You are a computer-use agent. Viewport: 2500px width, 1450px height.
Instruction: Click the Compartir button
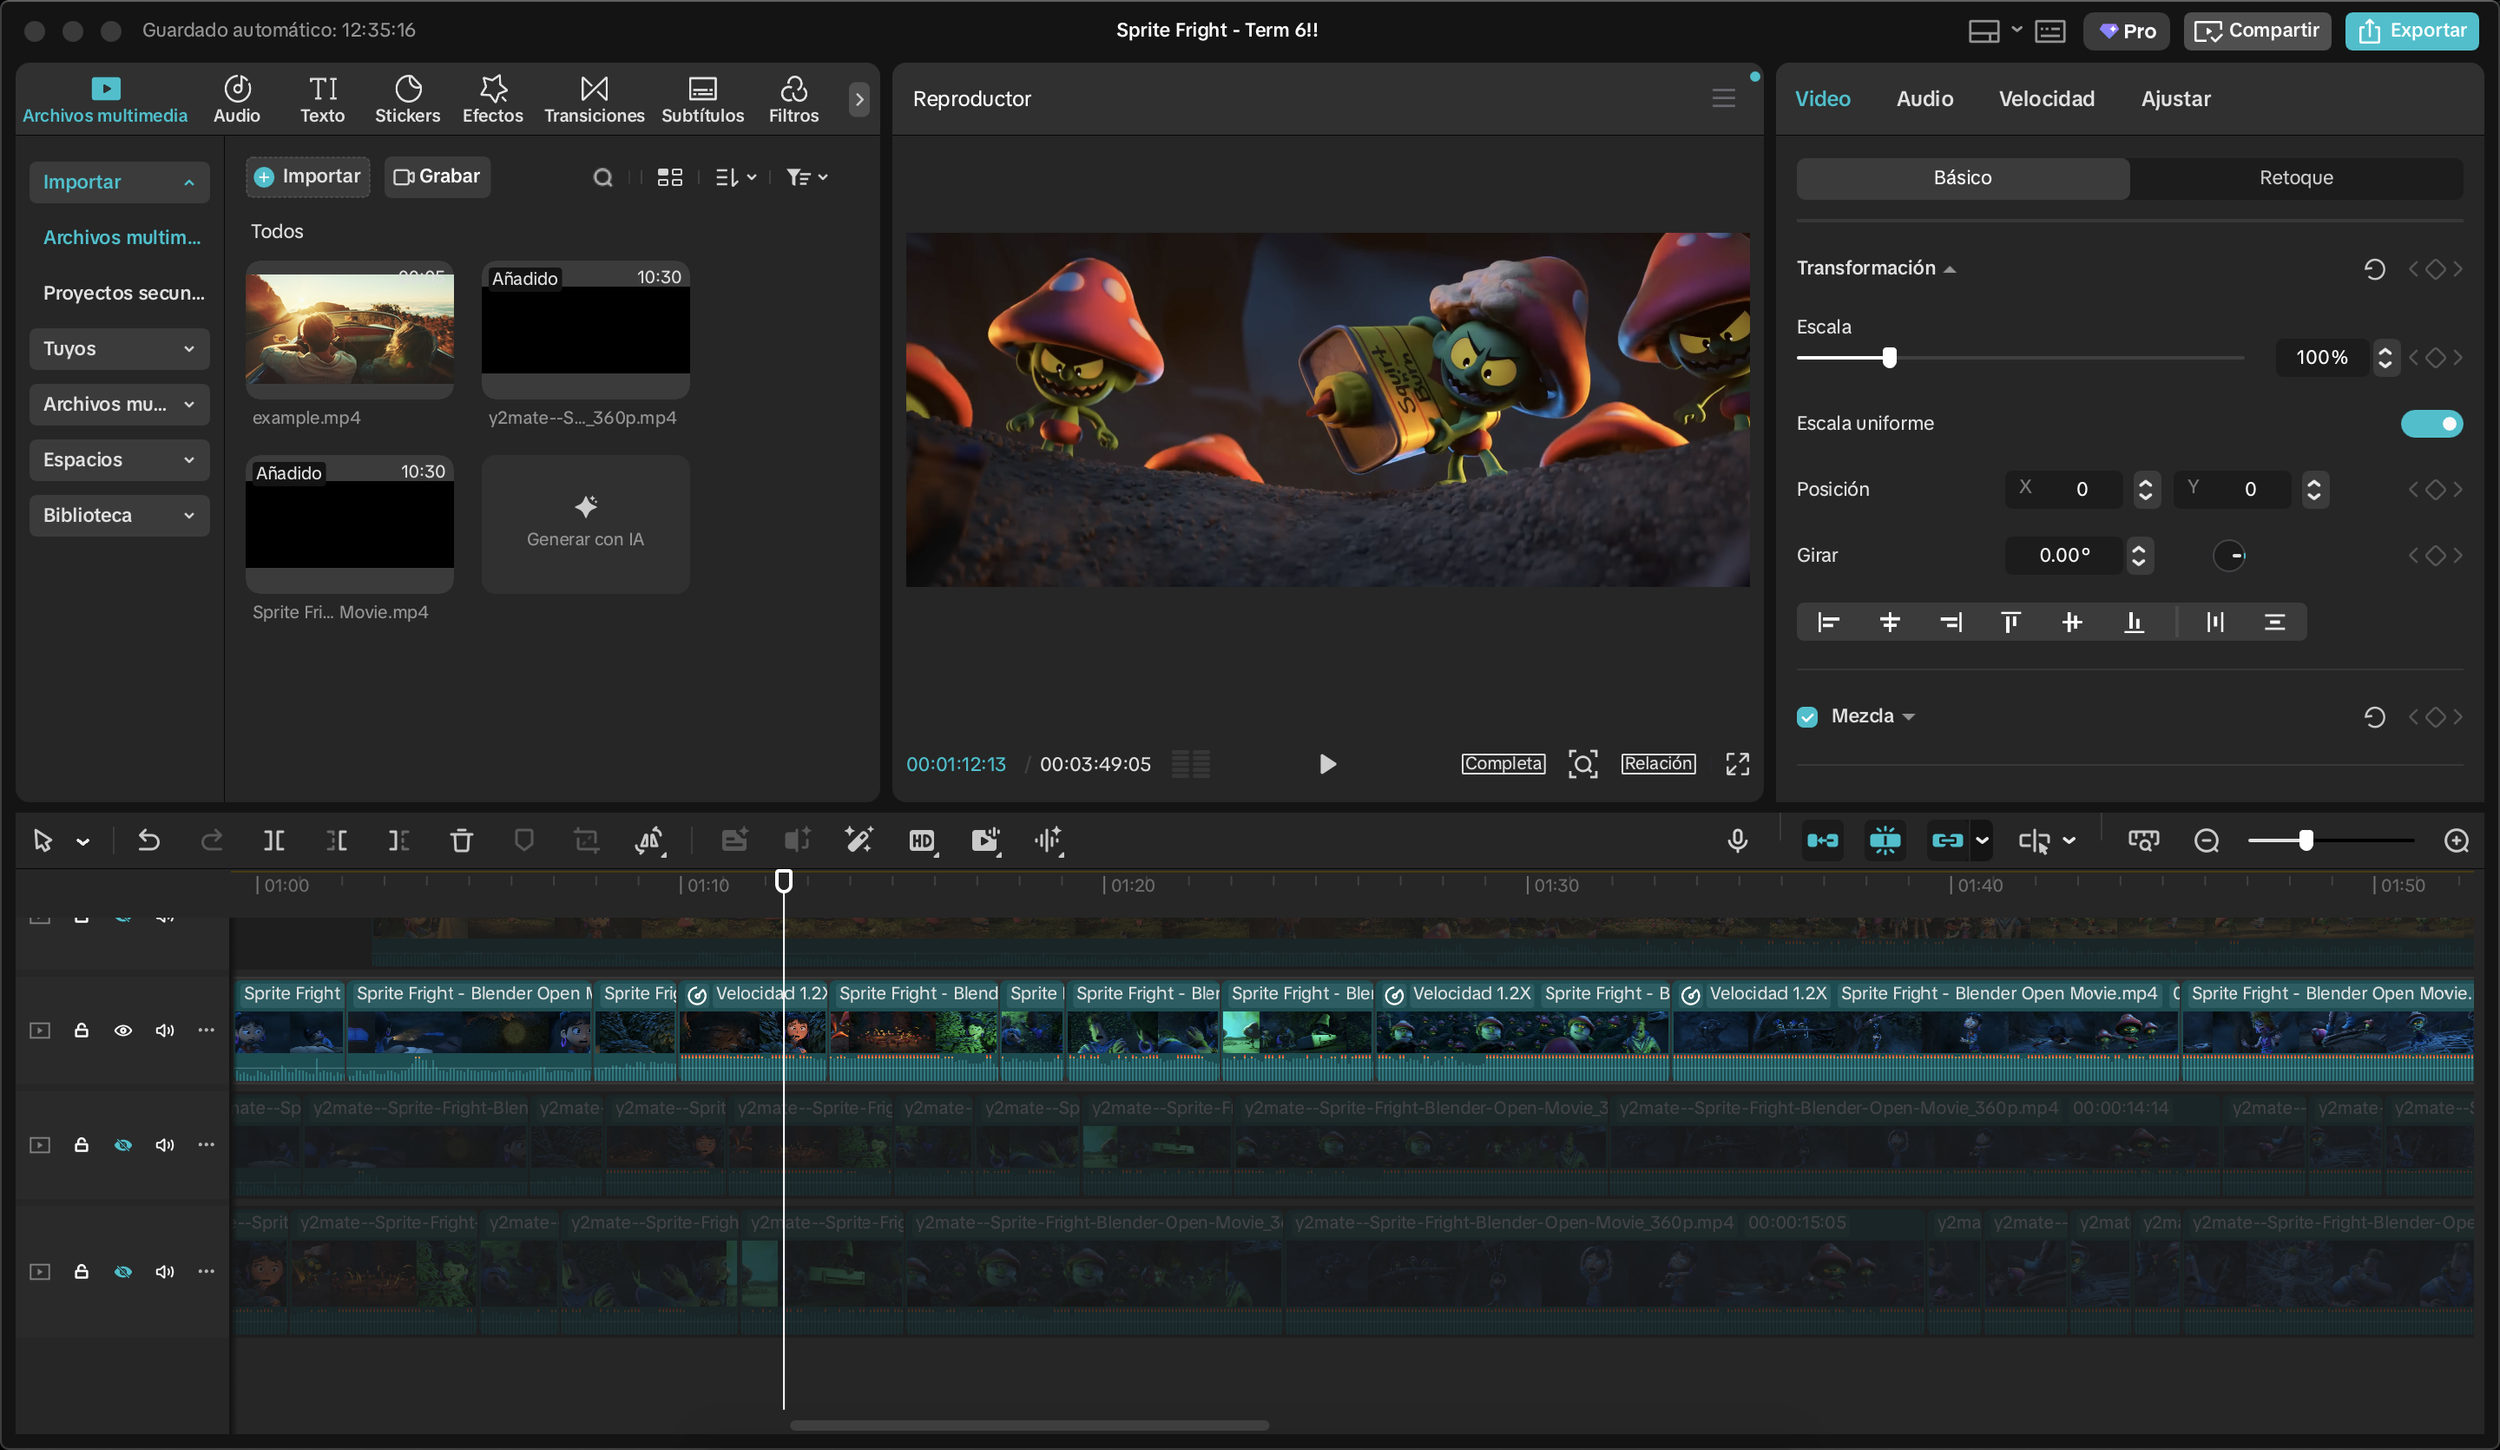pos(2256,31)
